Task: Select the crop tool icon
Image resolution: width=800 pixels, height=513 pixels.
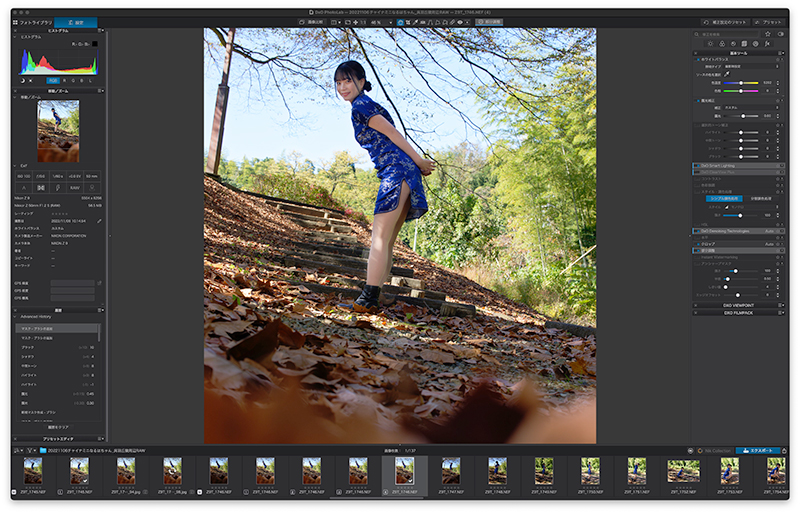Action: pos(408,22)
